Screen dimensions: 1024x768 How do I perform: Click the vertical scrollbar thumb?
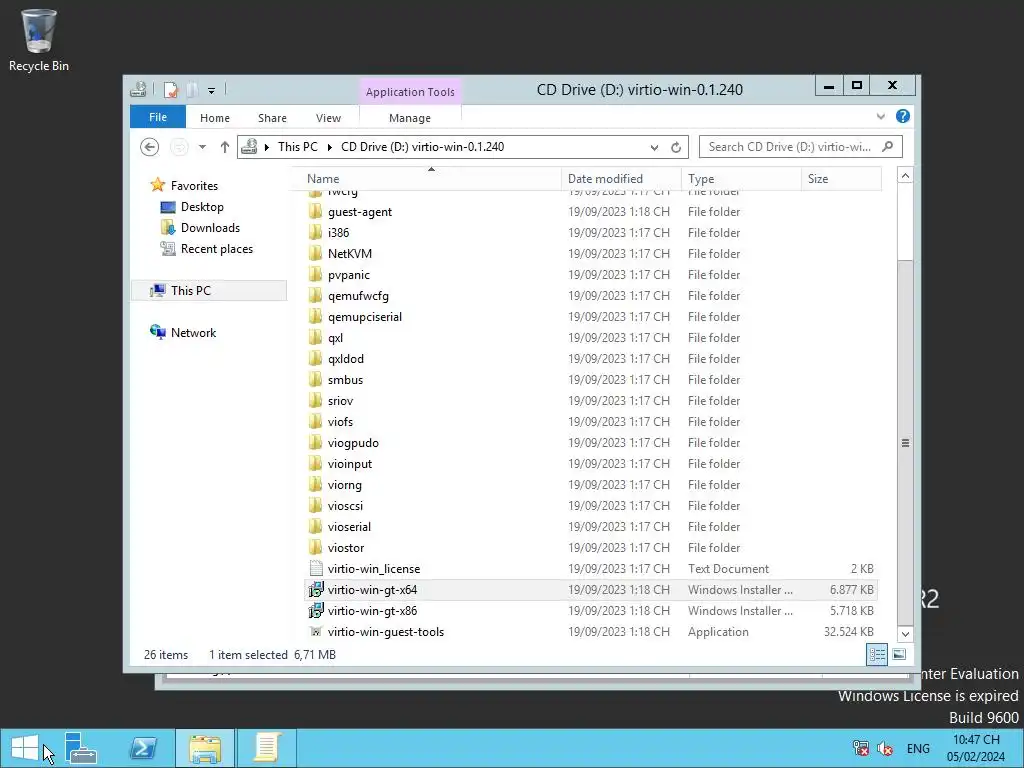905,442
